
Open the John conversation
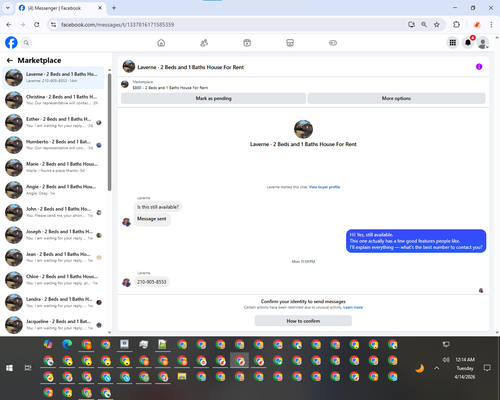click(53, 212)
